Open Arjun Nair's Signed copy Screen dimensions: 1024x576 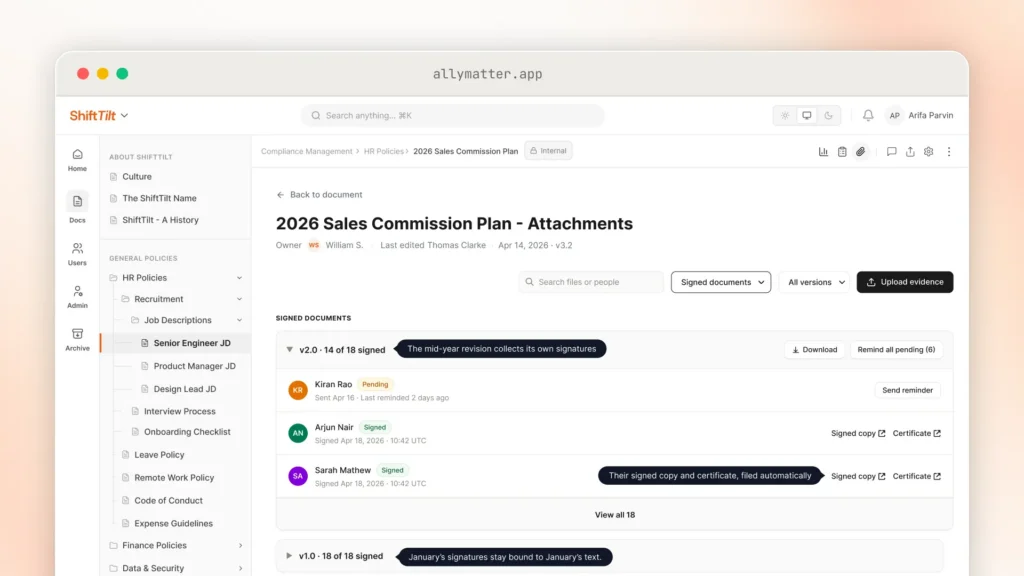click(857, 433)
